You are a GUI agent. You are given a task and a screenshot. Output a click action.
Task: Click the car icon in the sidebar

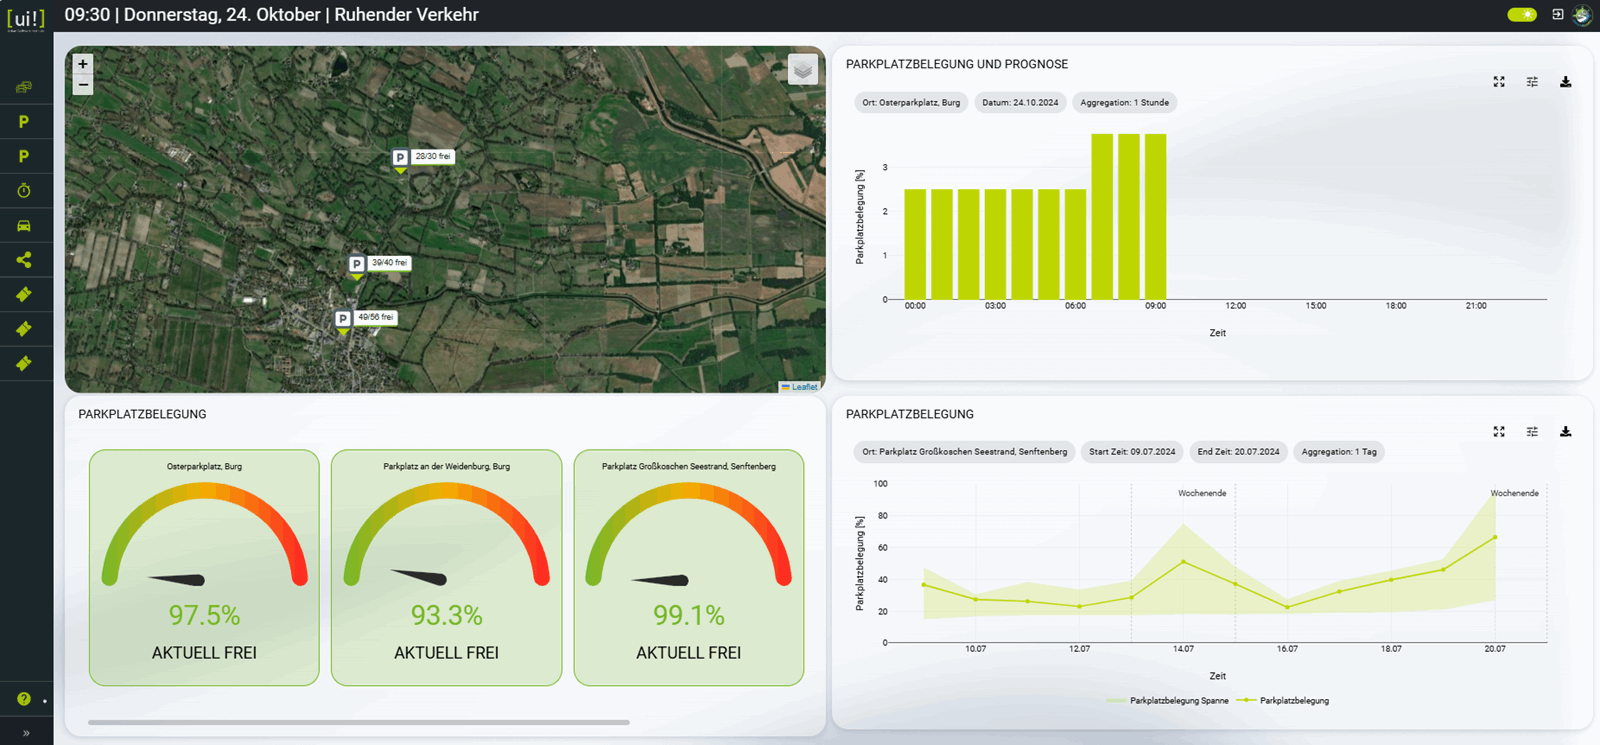tap(24, 226)
